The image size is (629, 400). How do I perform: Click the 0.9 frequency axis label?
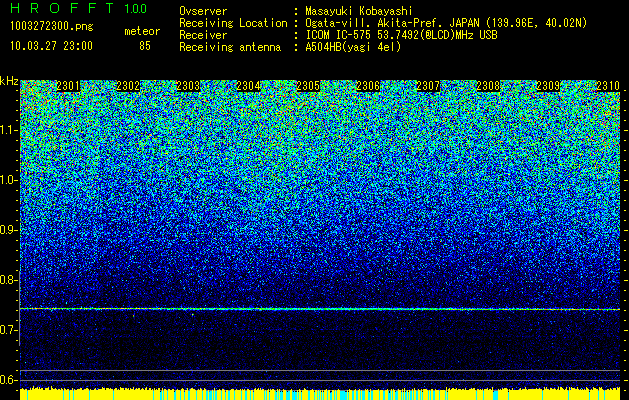8,230
